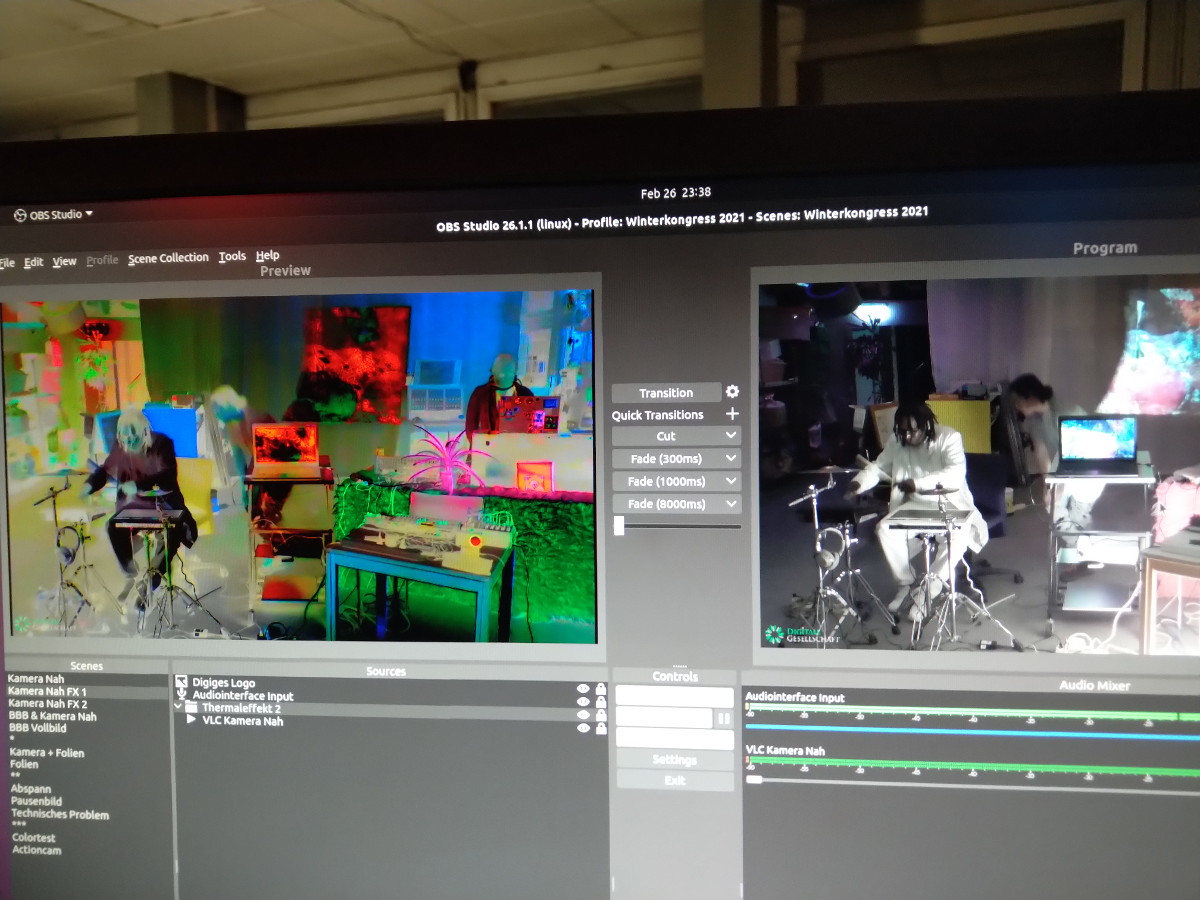Add a quick transition with plus icon

click(x=732, y=414)
